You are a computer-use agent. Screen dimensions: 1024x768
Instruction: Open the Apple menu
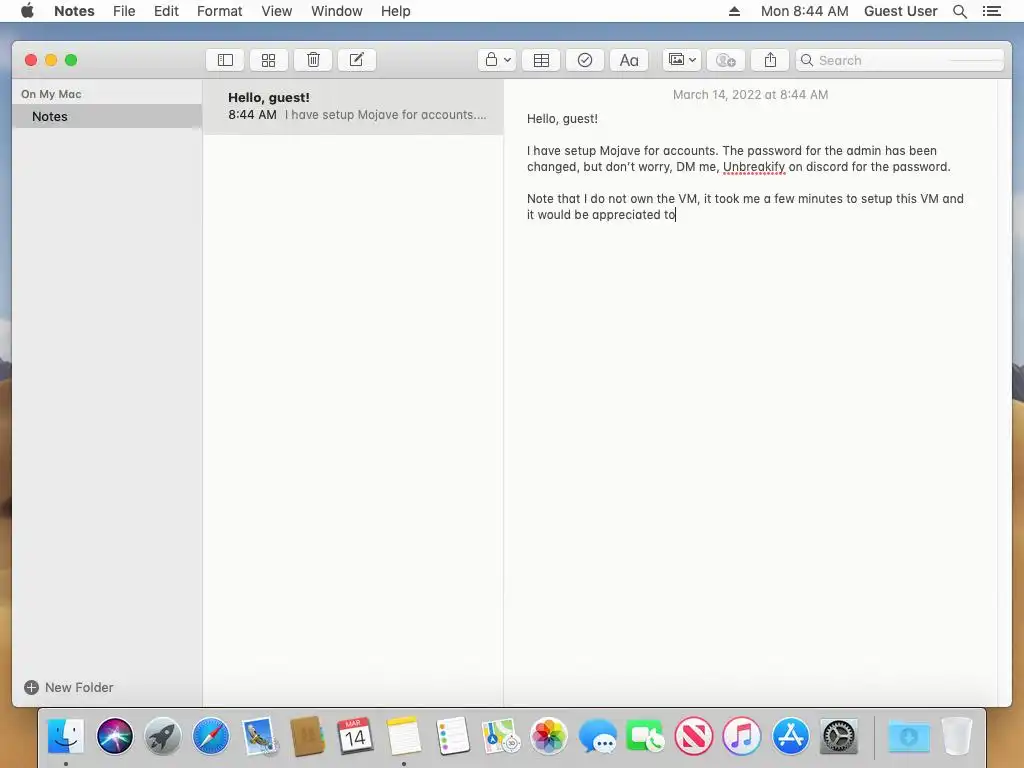(27, 11)
